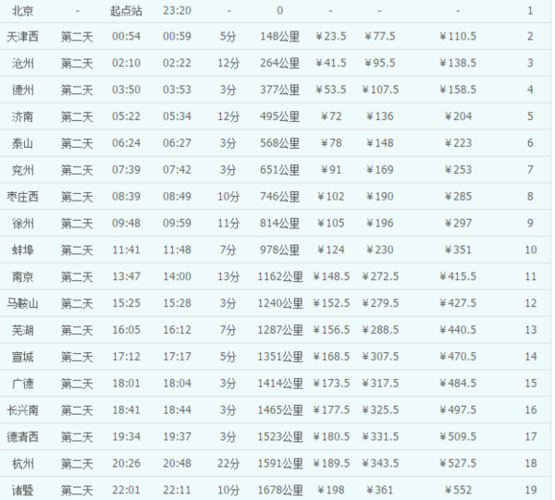The image size is (555, 500).
Task: Select departure time 14:00
Action: (177, 277)
